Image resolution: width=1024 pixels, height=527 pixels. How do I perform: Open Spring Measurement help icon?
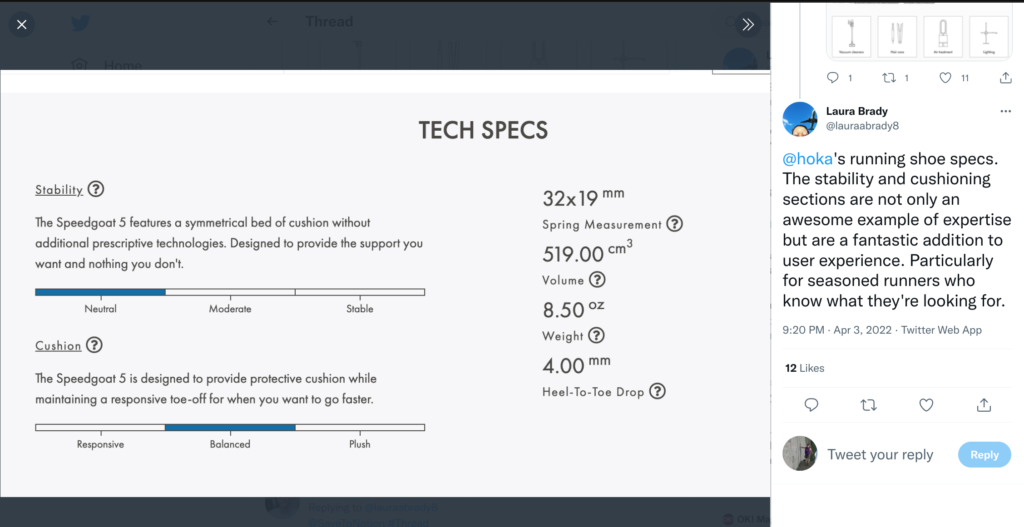[675, 224]
